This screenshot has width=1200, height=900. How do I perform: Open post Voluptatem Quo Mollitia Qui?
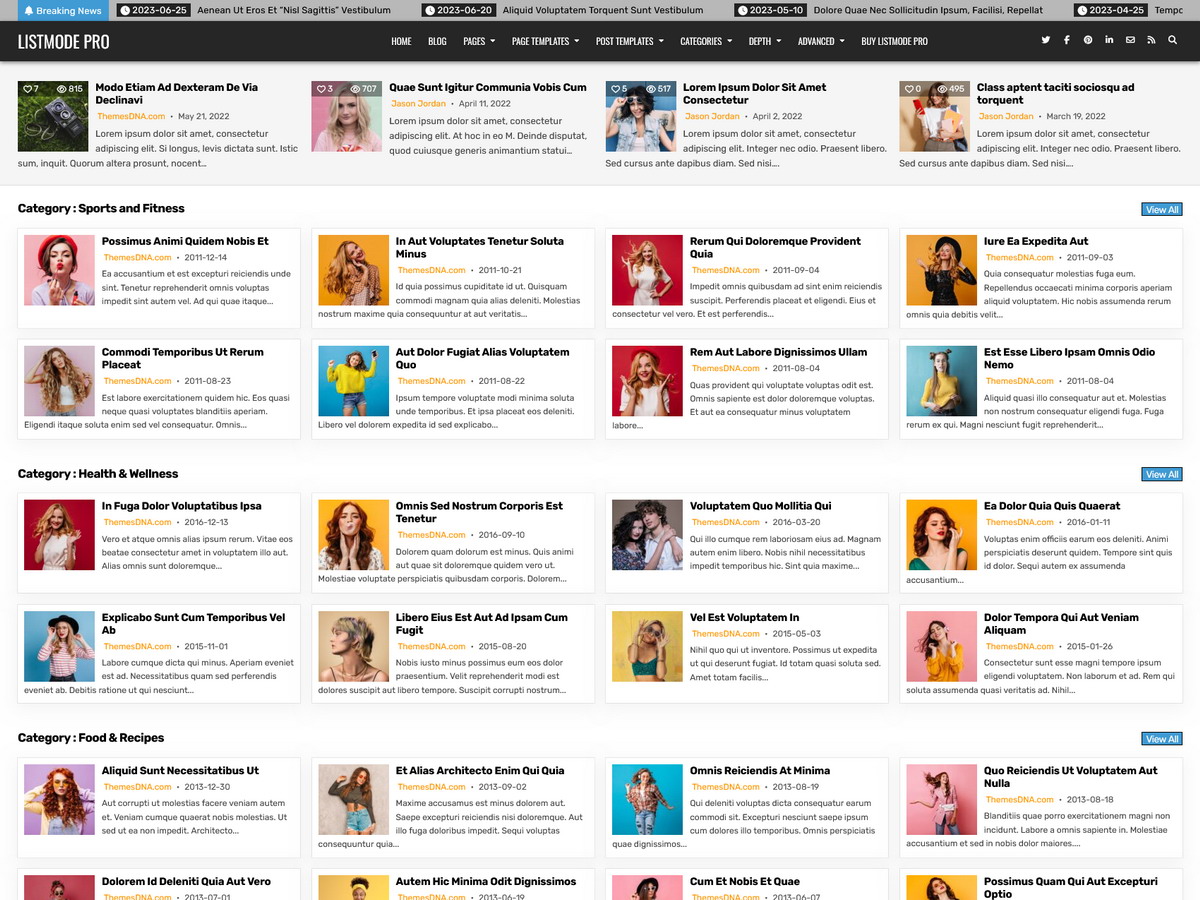(760, 506)
